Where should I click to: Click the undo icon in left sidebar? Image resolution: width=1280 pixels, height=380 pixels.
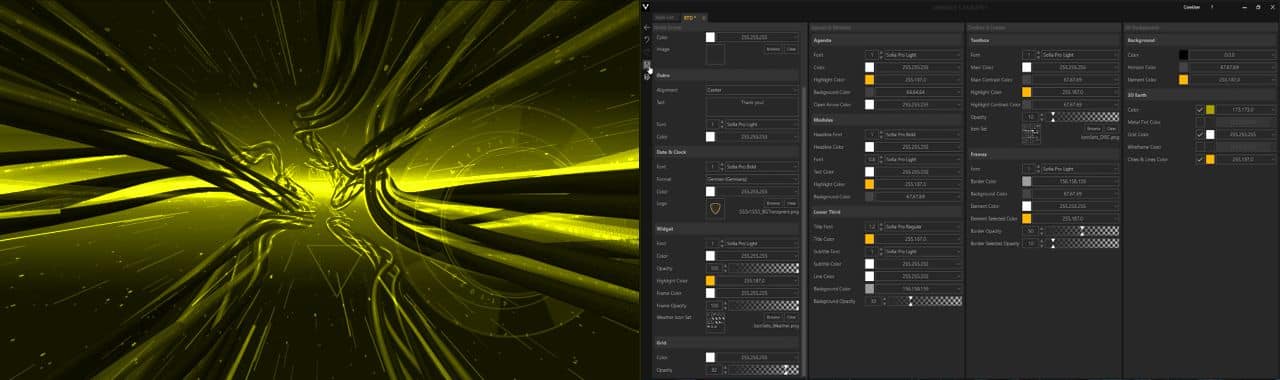click(x=647, y=39)
